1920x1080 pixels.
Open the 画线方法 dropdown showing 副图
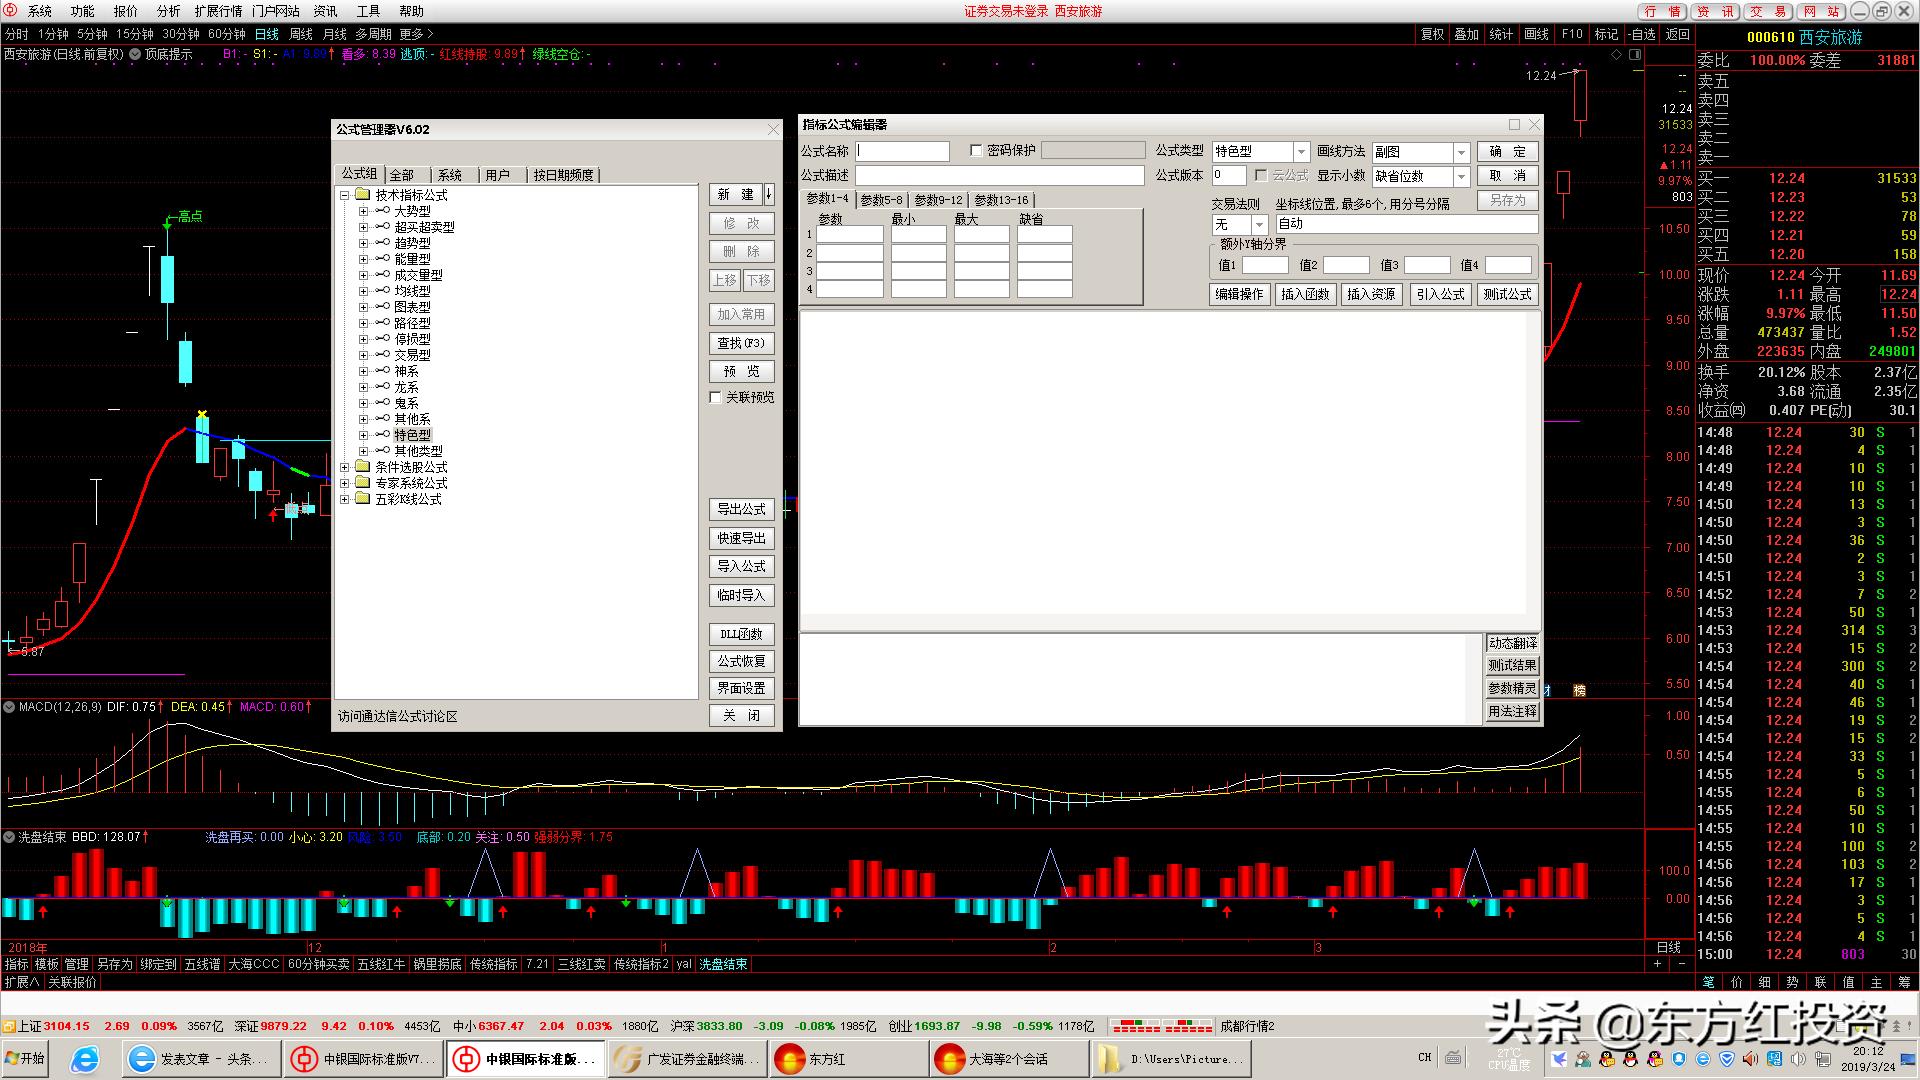pos(1461,152)
